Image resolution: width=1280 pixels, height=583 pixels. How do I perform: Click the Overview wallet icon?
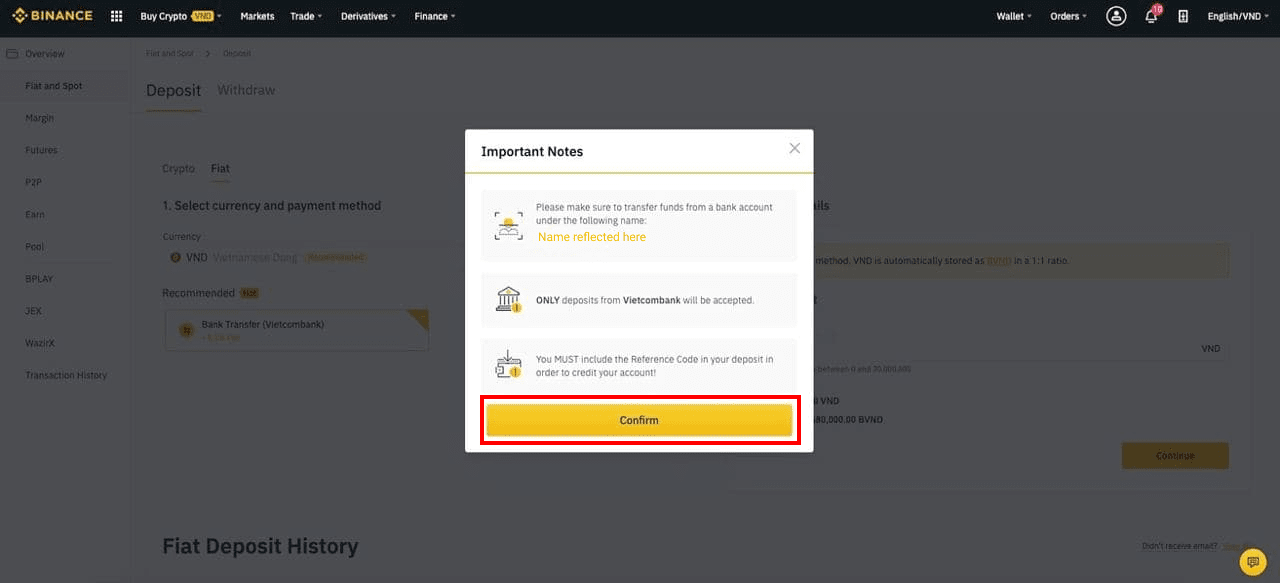click(x=12, y=54)
